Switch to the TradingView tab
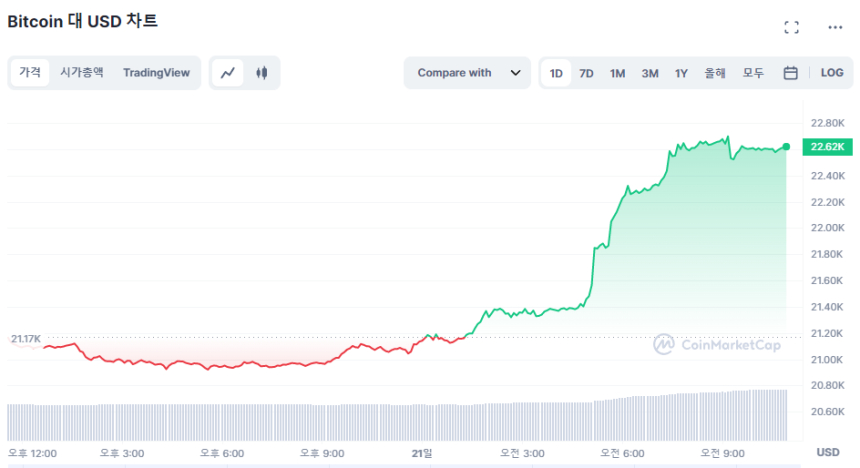The image size is (860, 468). point(156,72)
